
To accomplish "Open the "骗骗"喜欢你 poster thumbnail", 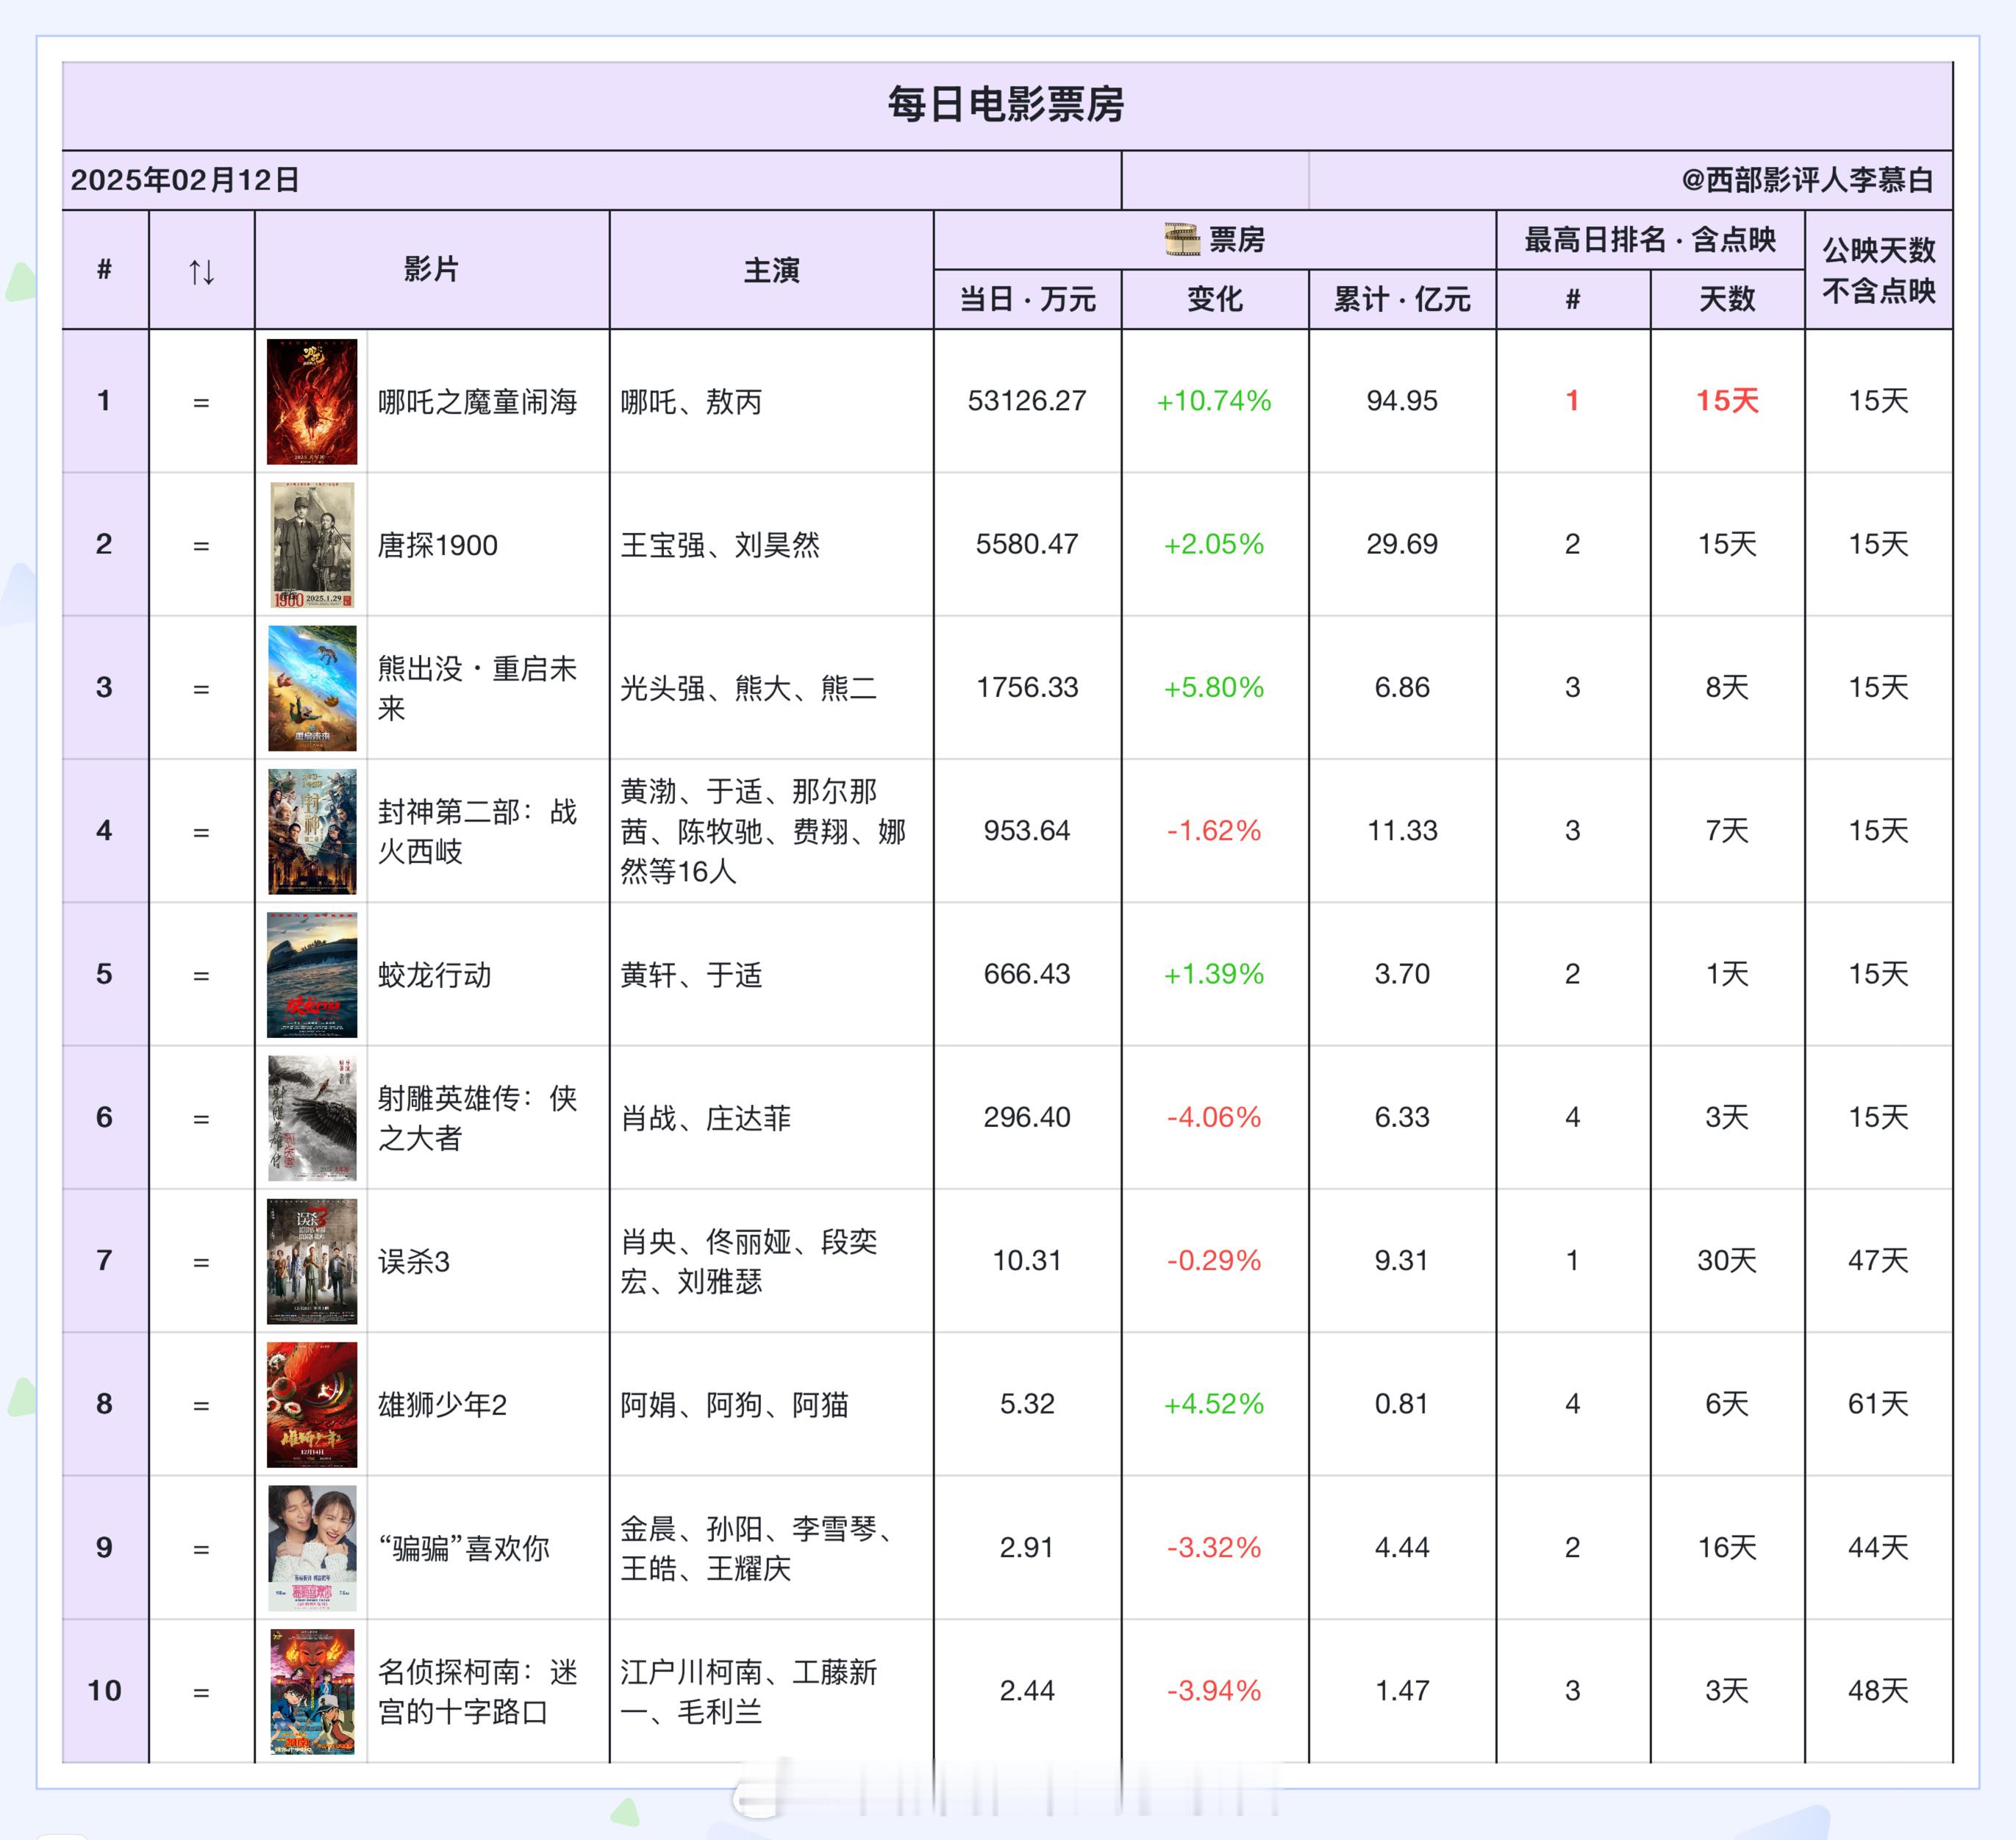I will pyautogui.click(x=312, y=1548).
